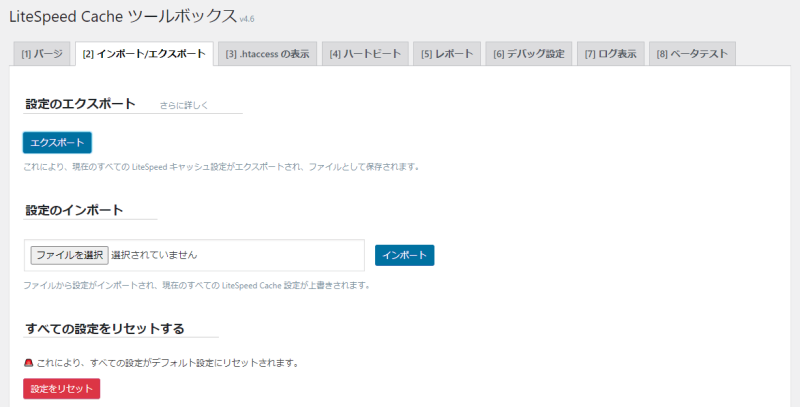Click the LiteSpeed Cache ツールボックス page title
Viewport: 800px width, 407px height.
tap(122, 17)
